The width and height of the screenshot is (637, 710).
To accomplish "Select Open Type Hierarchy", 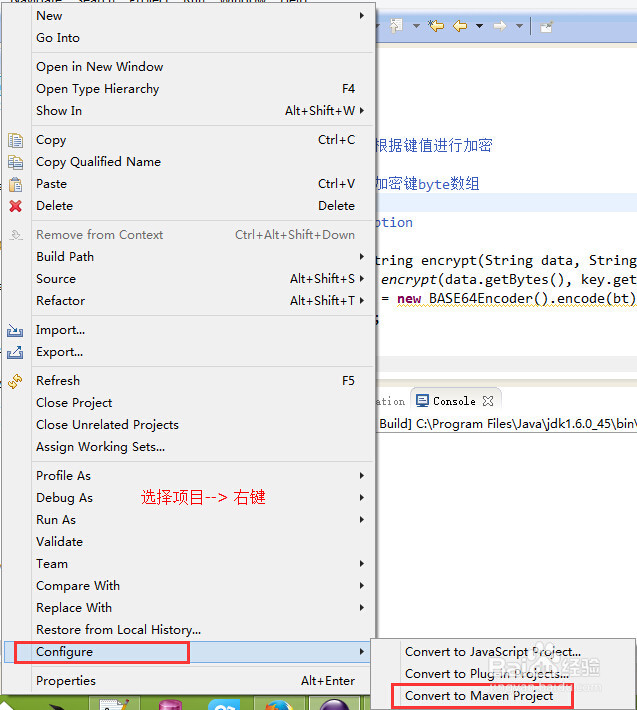I will [x=189, y=89].
